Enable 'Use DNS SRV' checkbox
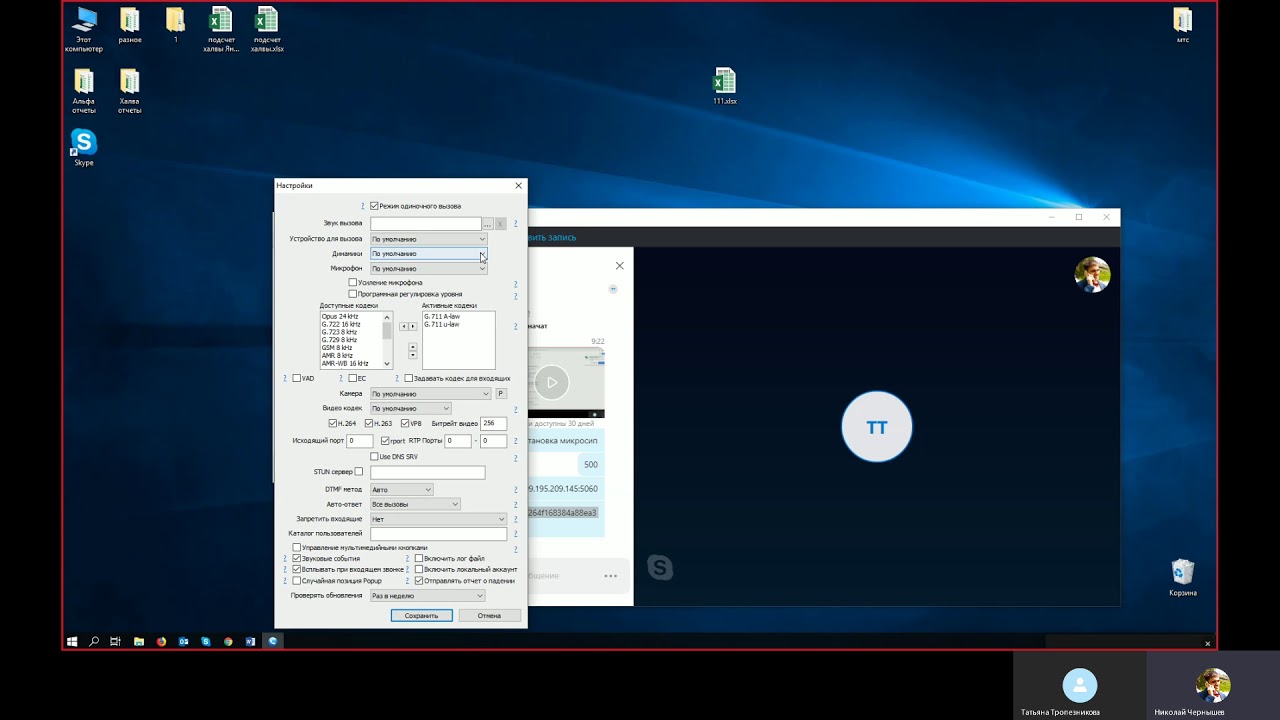This screenshot has height=720, width=1280. (374, 457)
